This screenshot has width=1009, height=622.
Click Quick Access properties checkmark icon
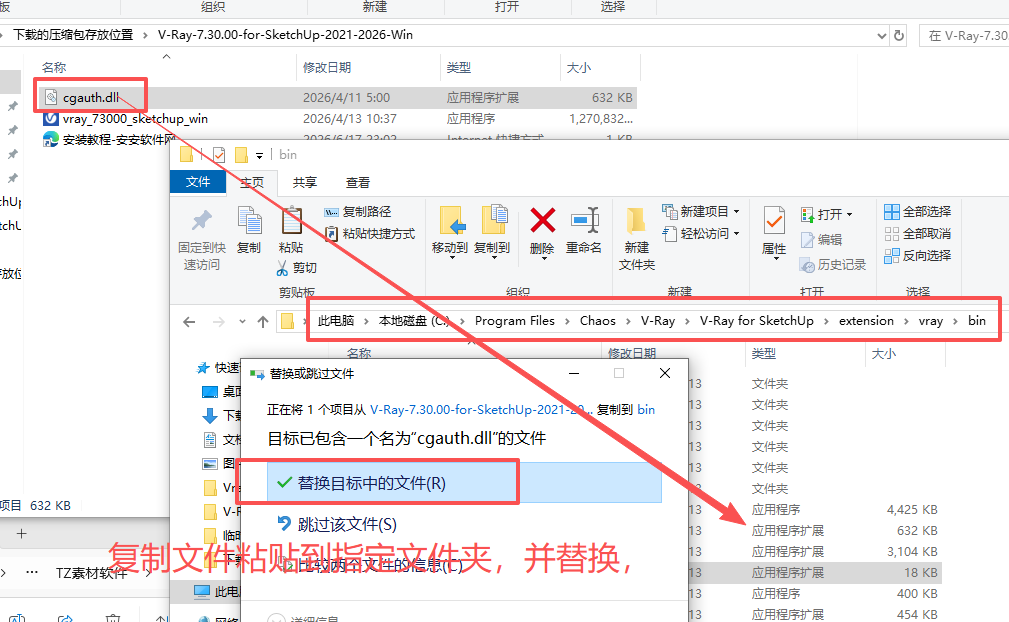pos(219,154)
